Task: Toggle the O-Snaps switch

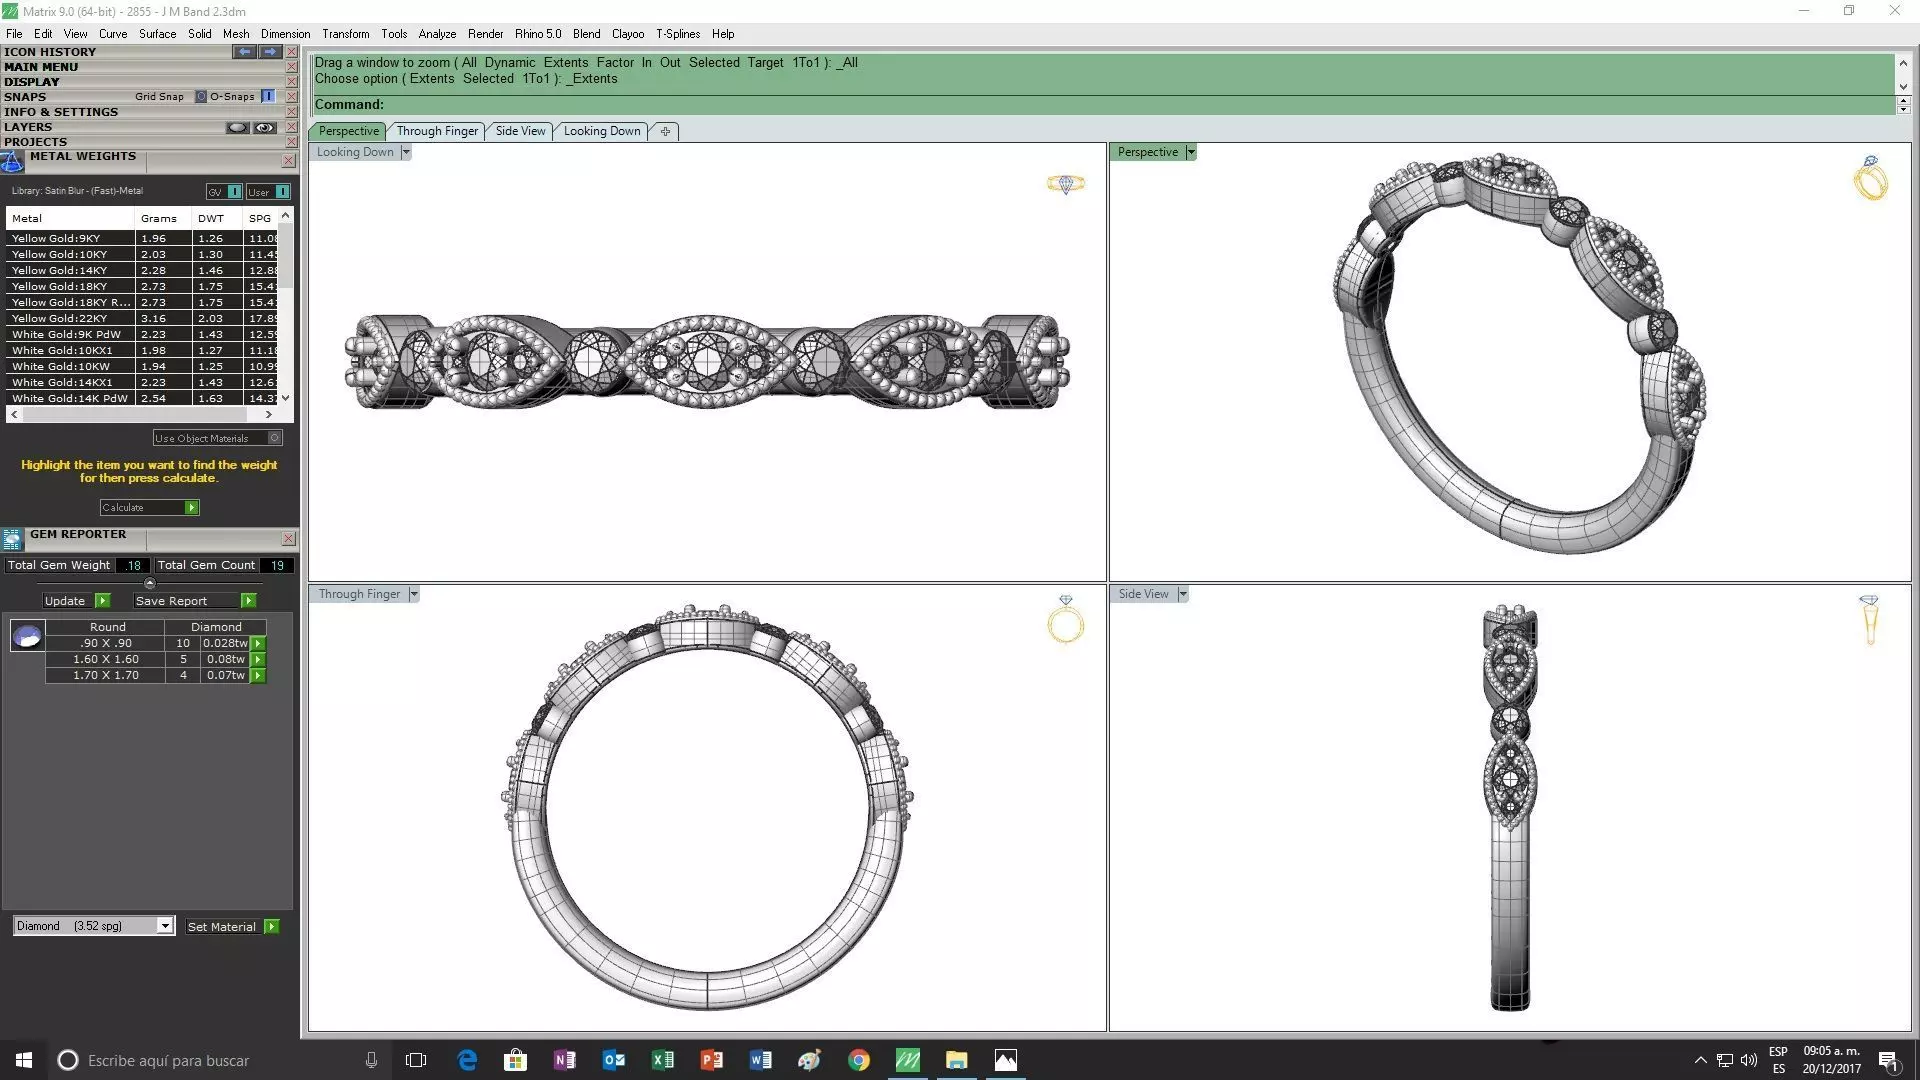Action: click(x=268, y=97)
